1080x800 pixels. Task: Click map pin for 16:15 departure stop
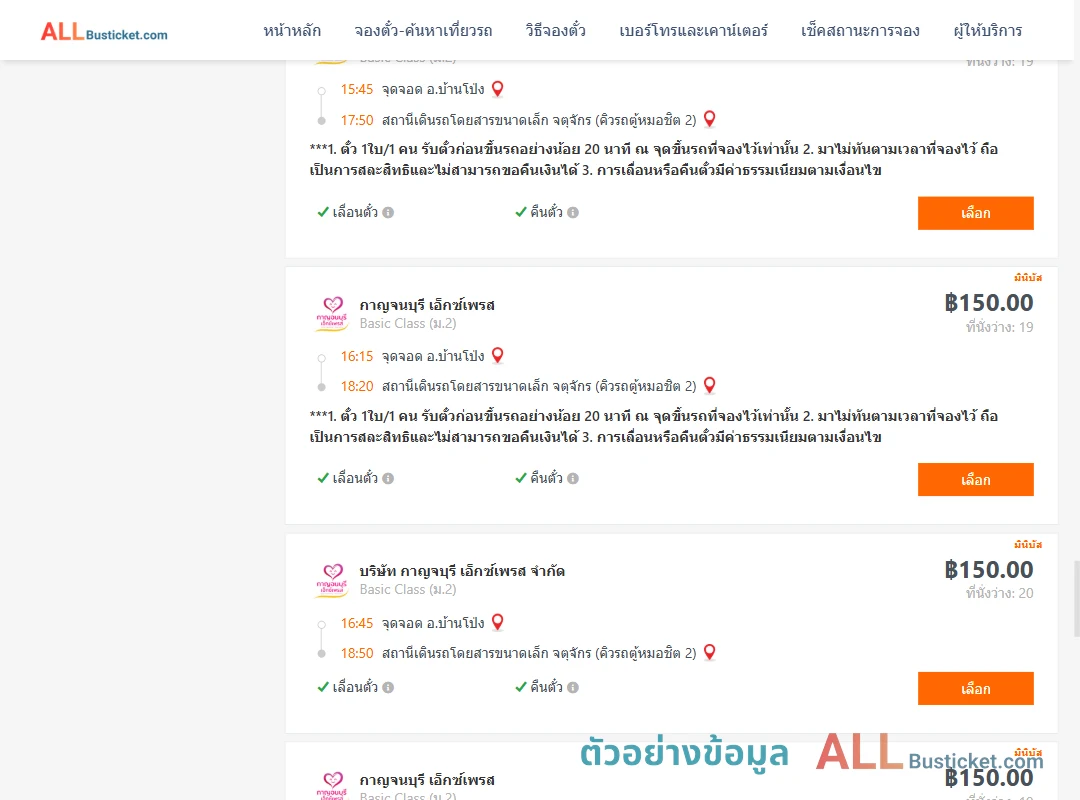pyautogui.click(x=498, y=356)
